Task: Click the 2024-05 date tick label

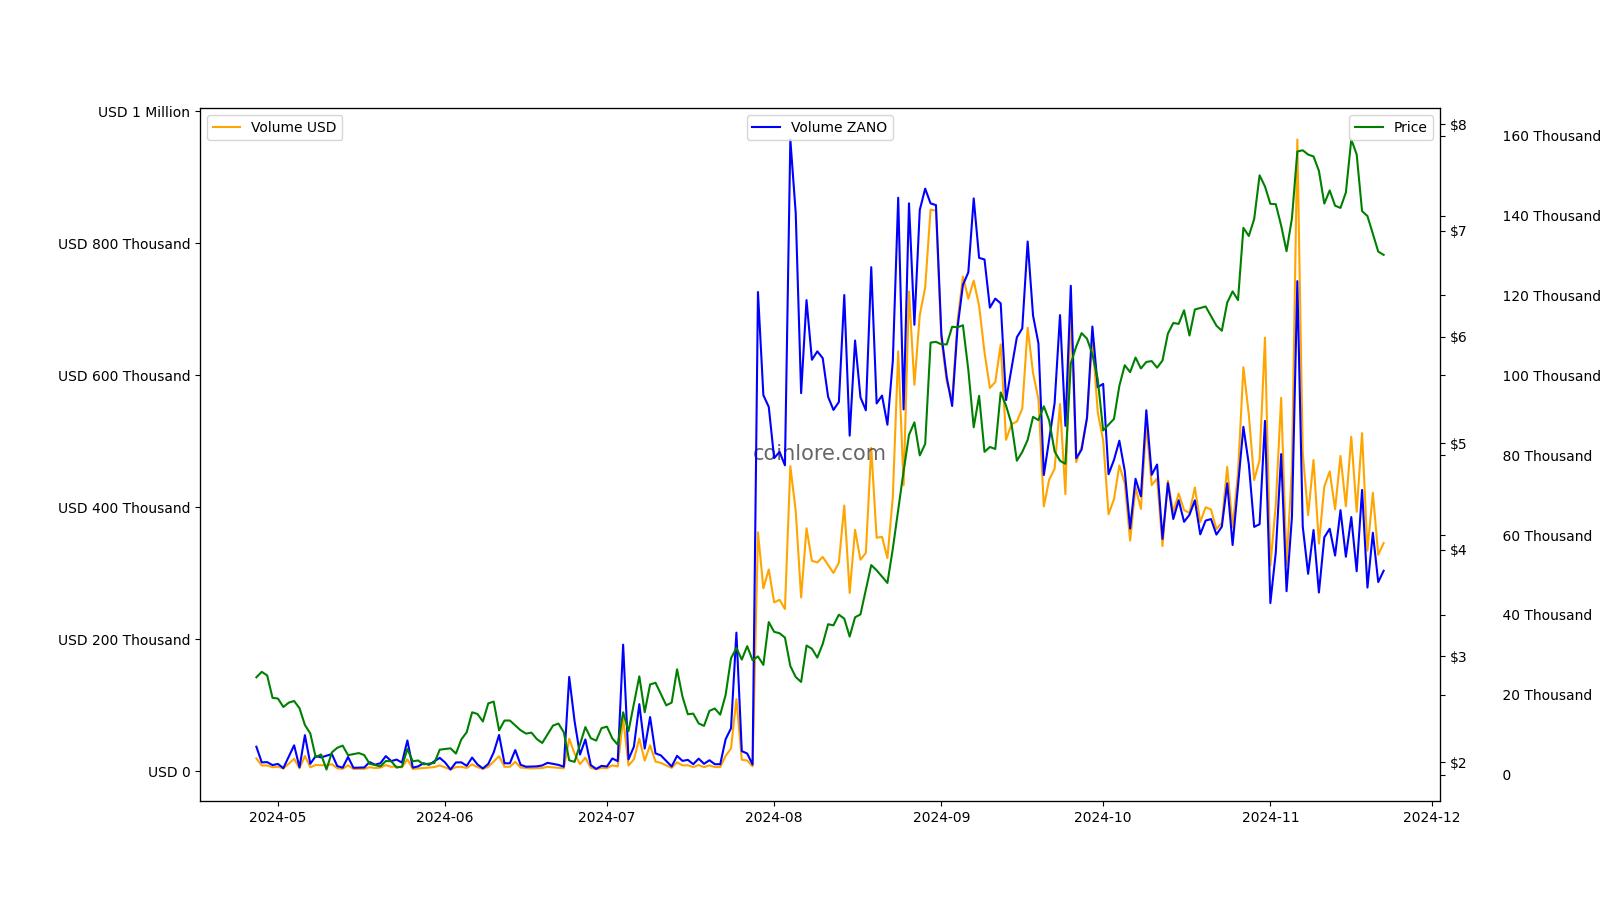Action: [277, 817]
